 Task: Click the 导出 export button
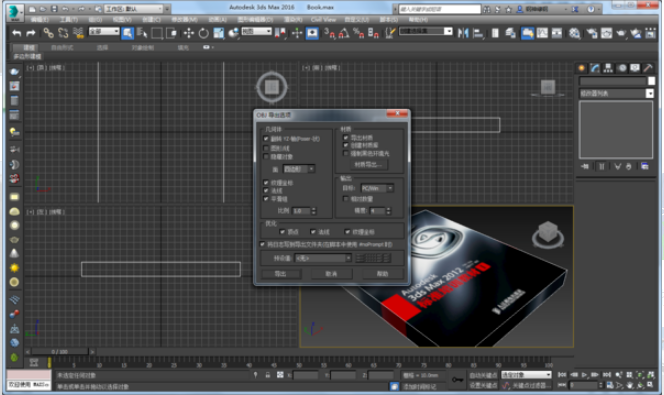tap(281, 274)
